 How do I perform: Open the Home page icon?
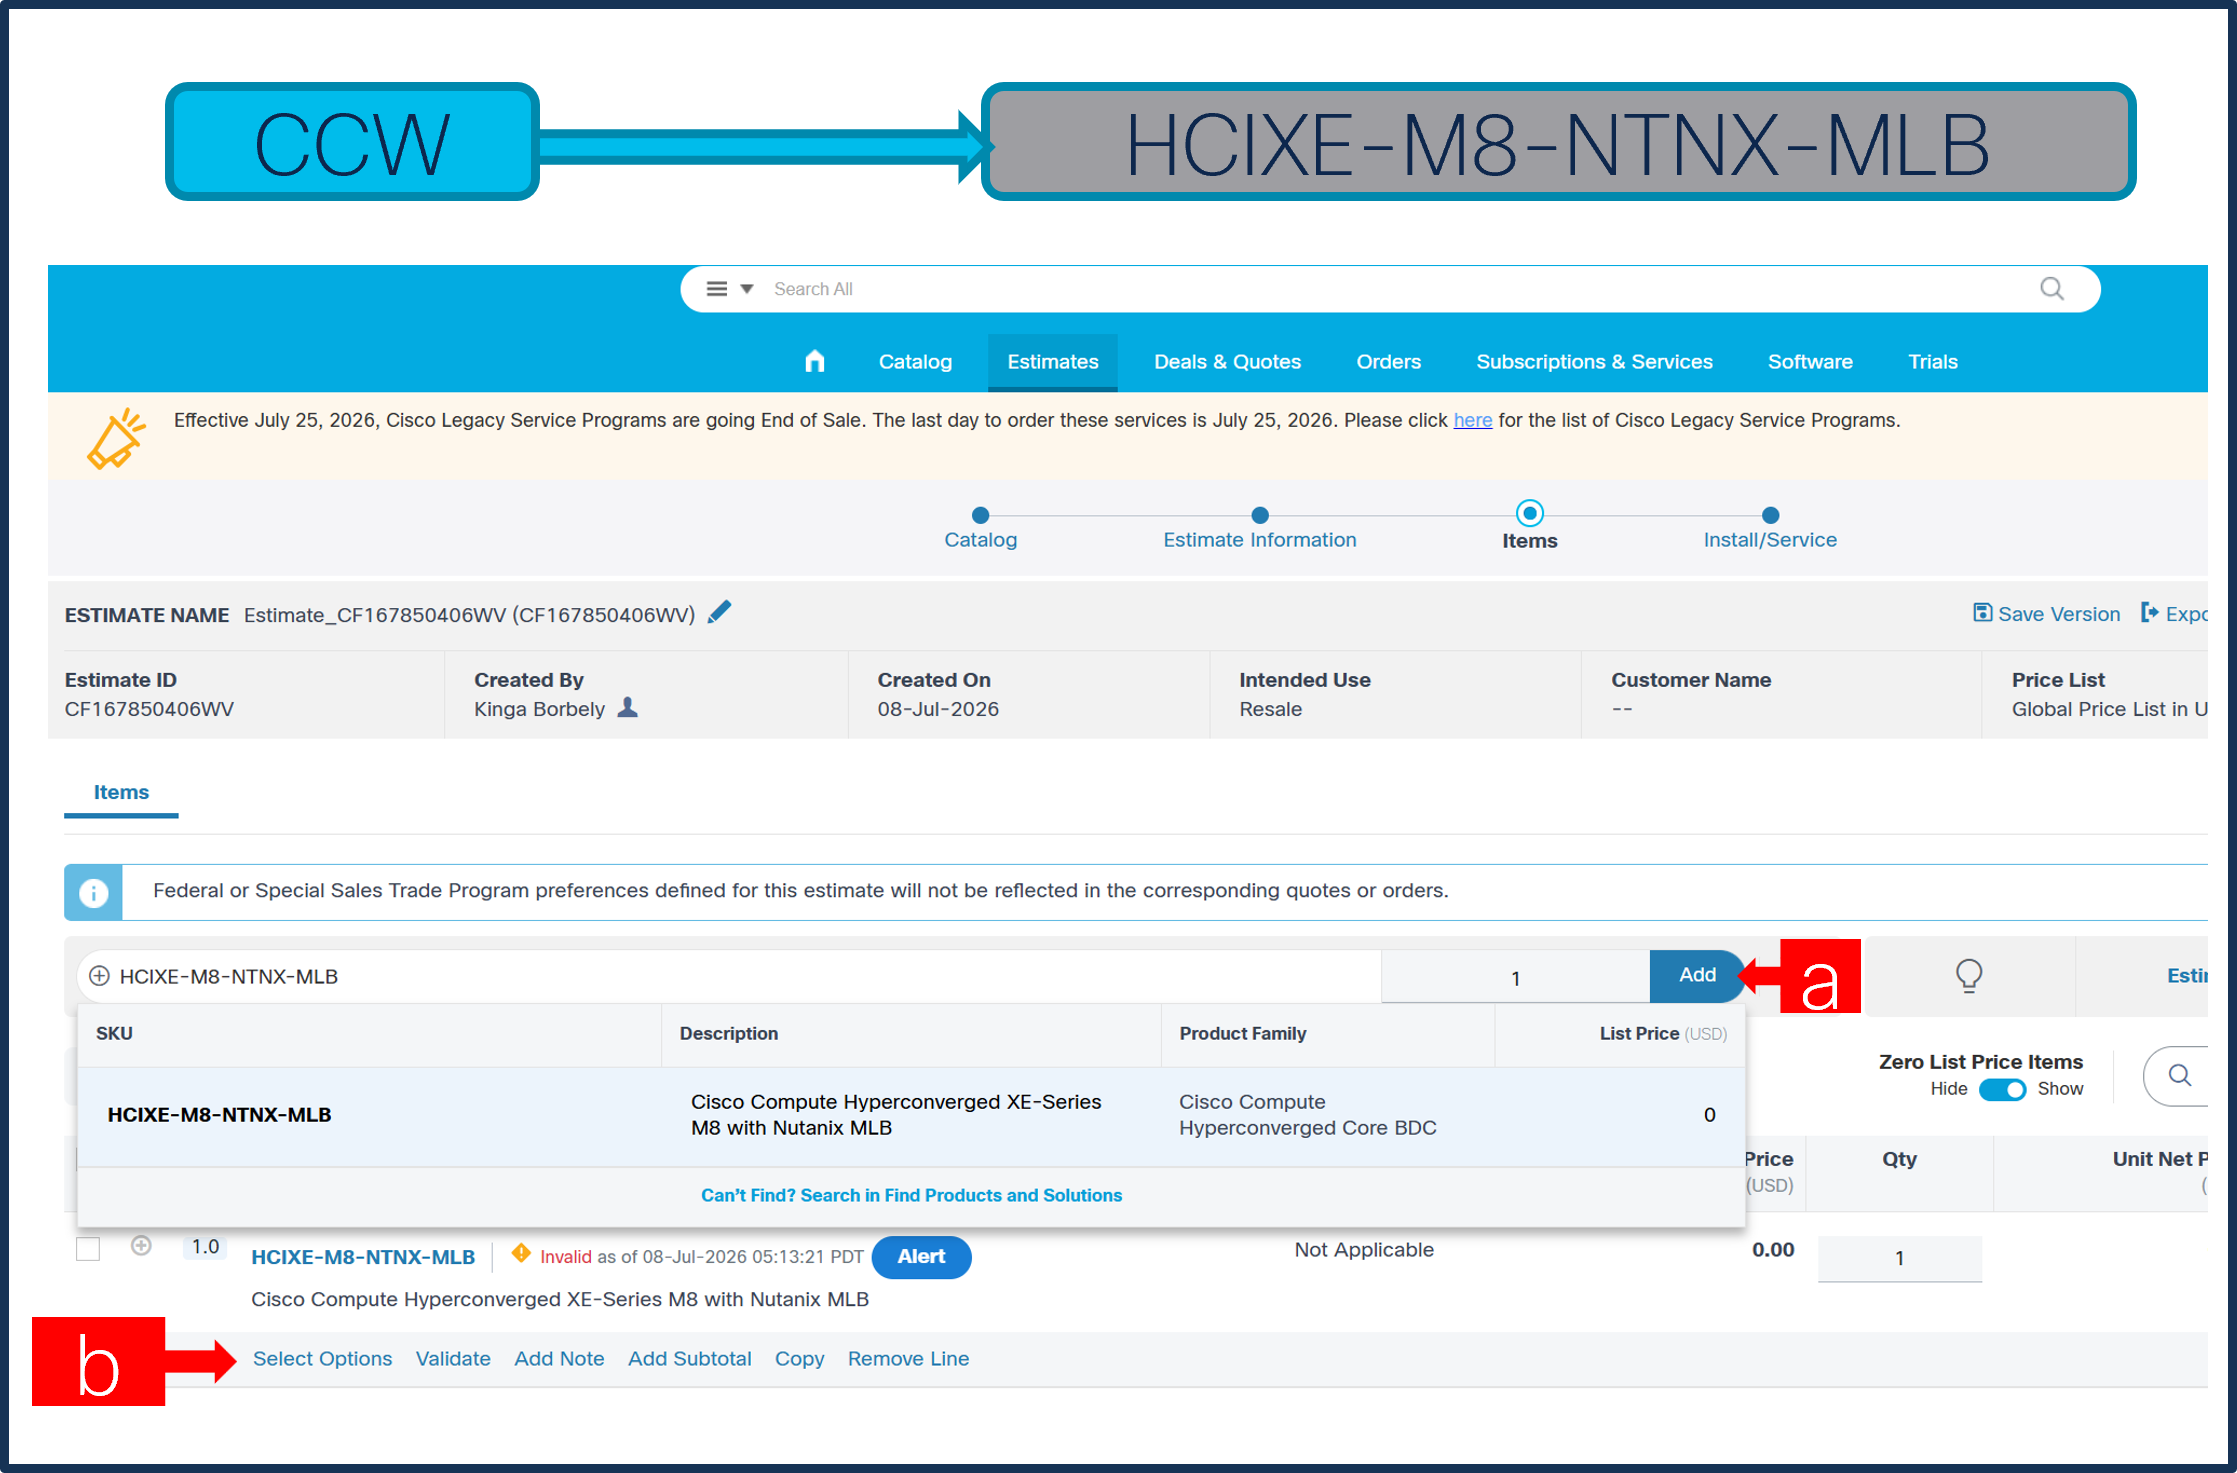815,361
